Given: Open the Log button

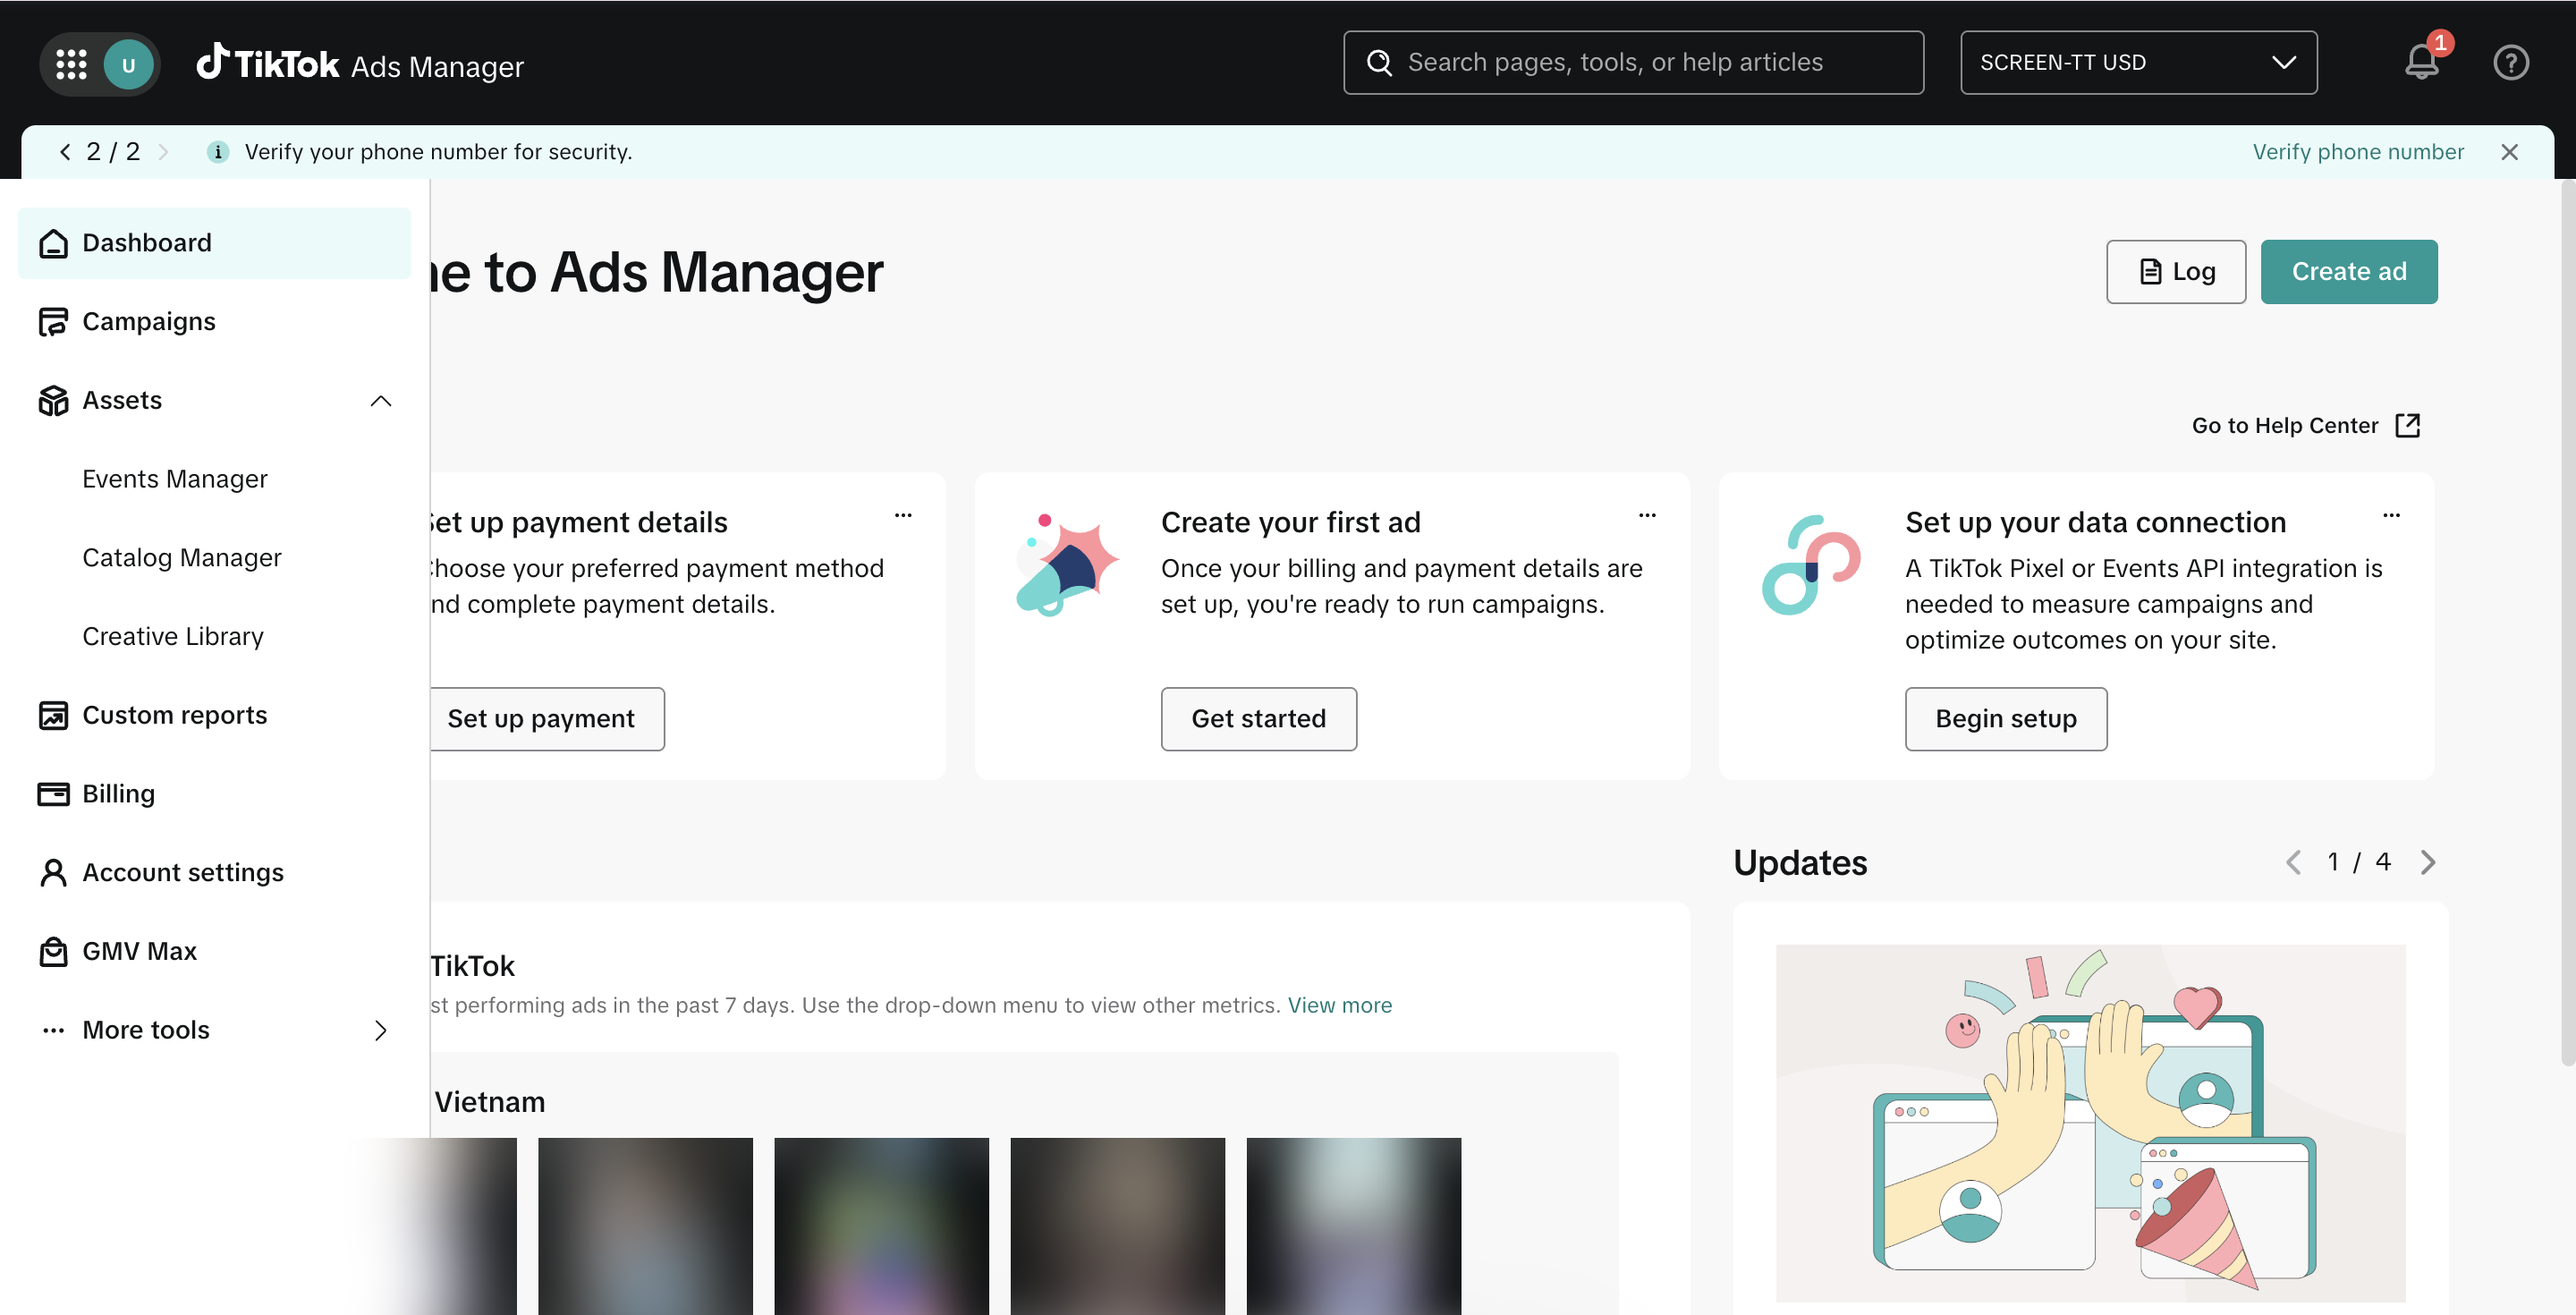Looking at the screenshot, I should (x=2176, y=272).
